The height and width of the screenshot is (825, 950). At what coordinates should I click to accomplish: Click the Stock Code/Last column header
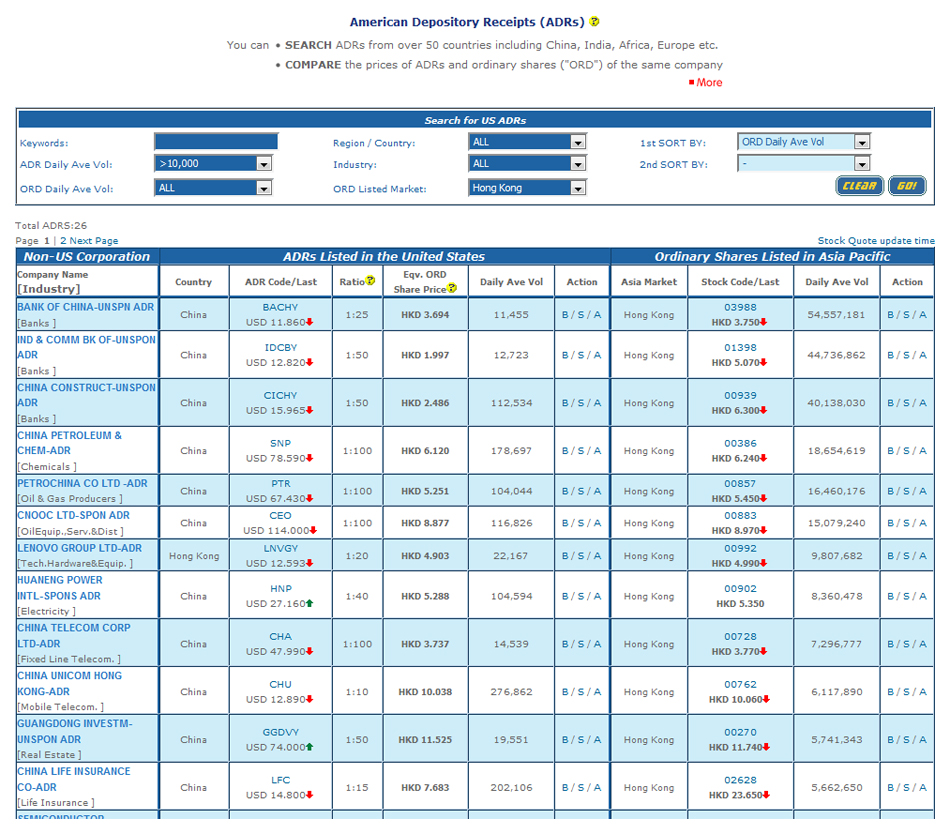pyautogui.click(x=740, y=282)
